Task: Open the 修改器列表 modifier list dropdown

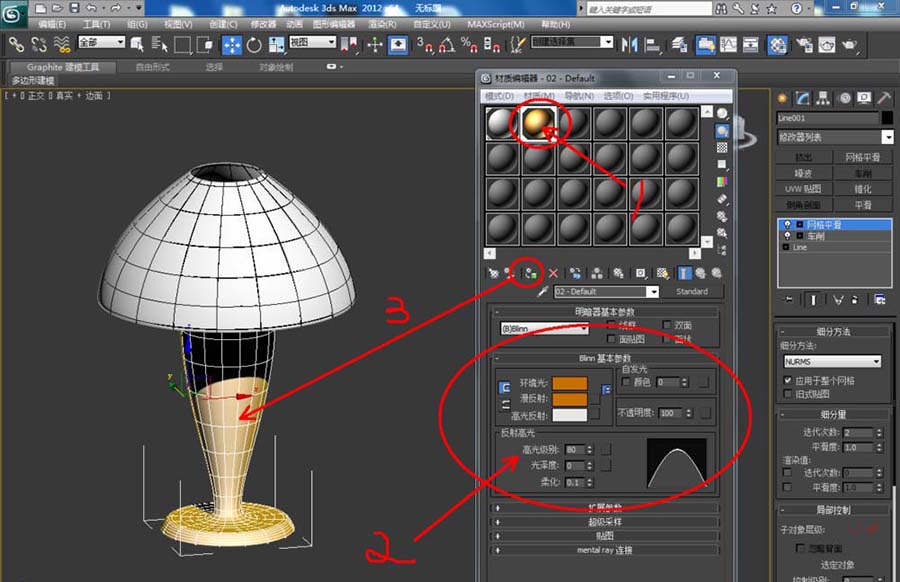Action: pos(887,137)
